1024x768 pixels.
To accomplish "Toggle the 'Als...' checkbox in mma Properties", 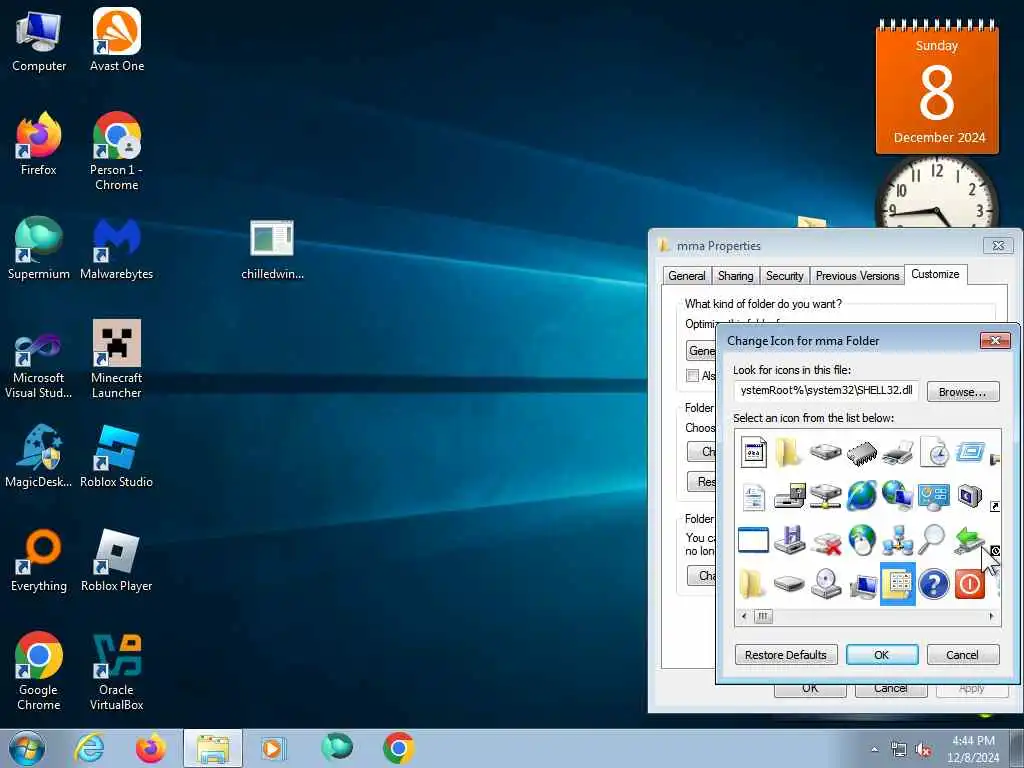I will pos(693,376).
